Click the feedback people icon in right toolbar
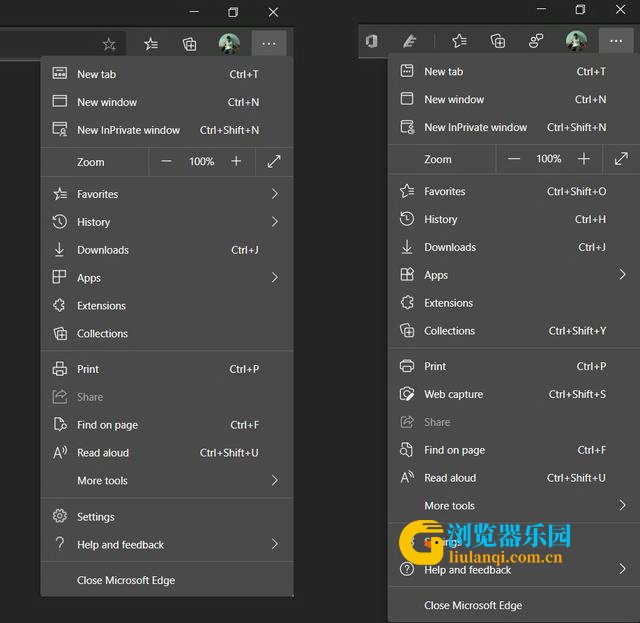Screen dimensions: 640x623 point(536,41)
